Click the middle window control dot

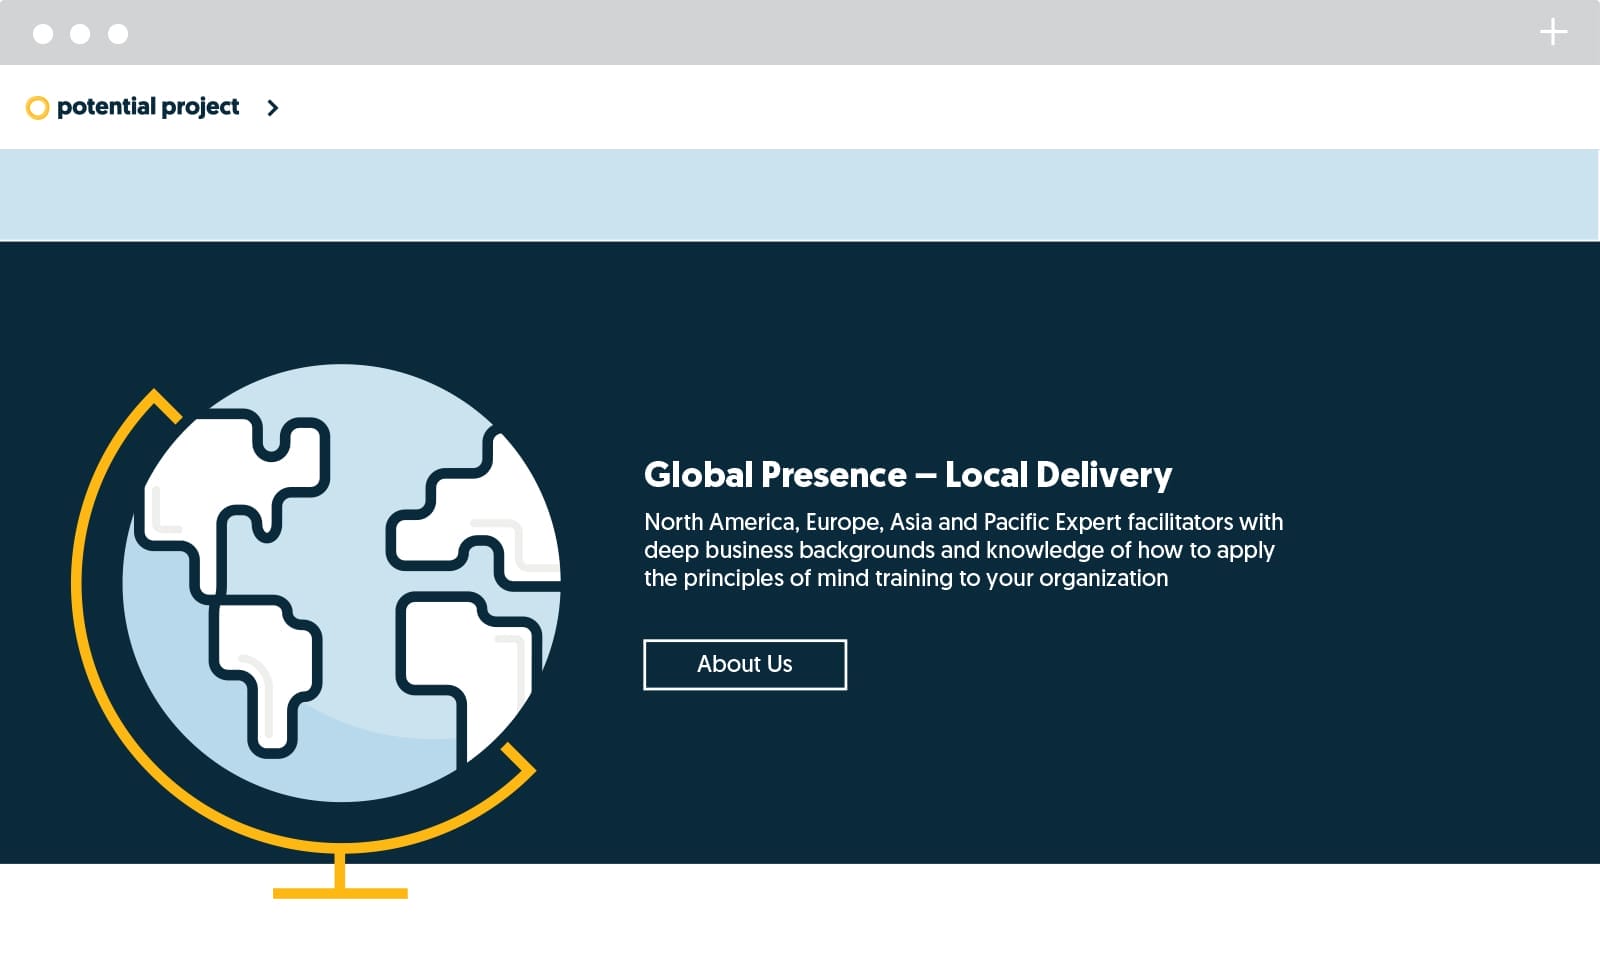[80, 34]
